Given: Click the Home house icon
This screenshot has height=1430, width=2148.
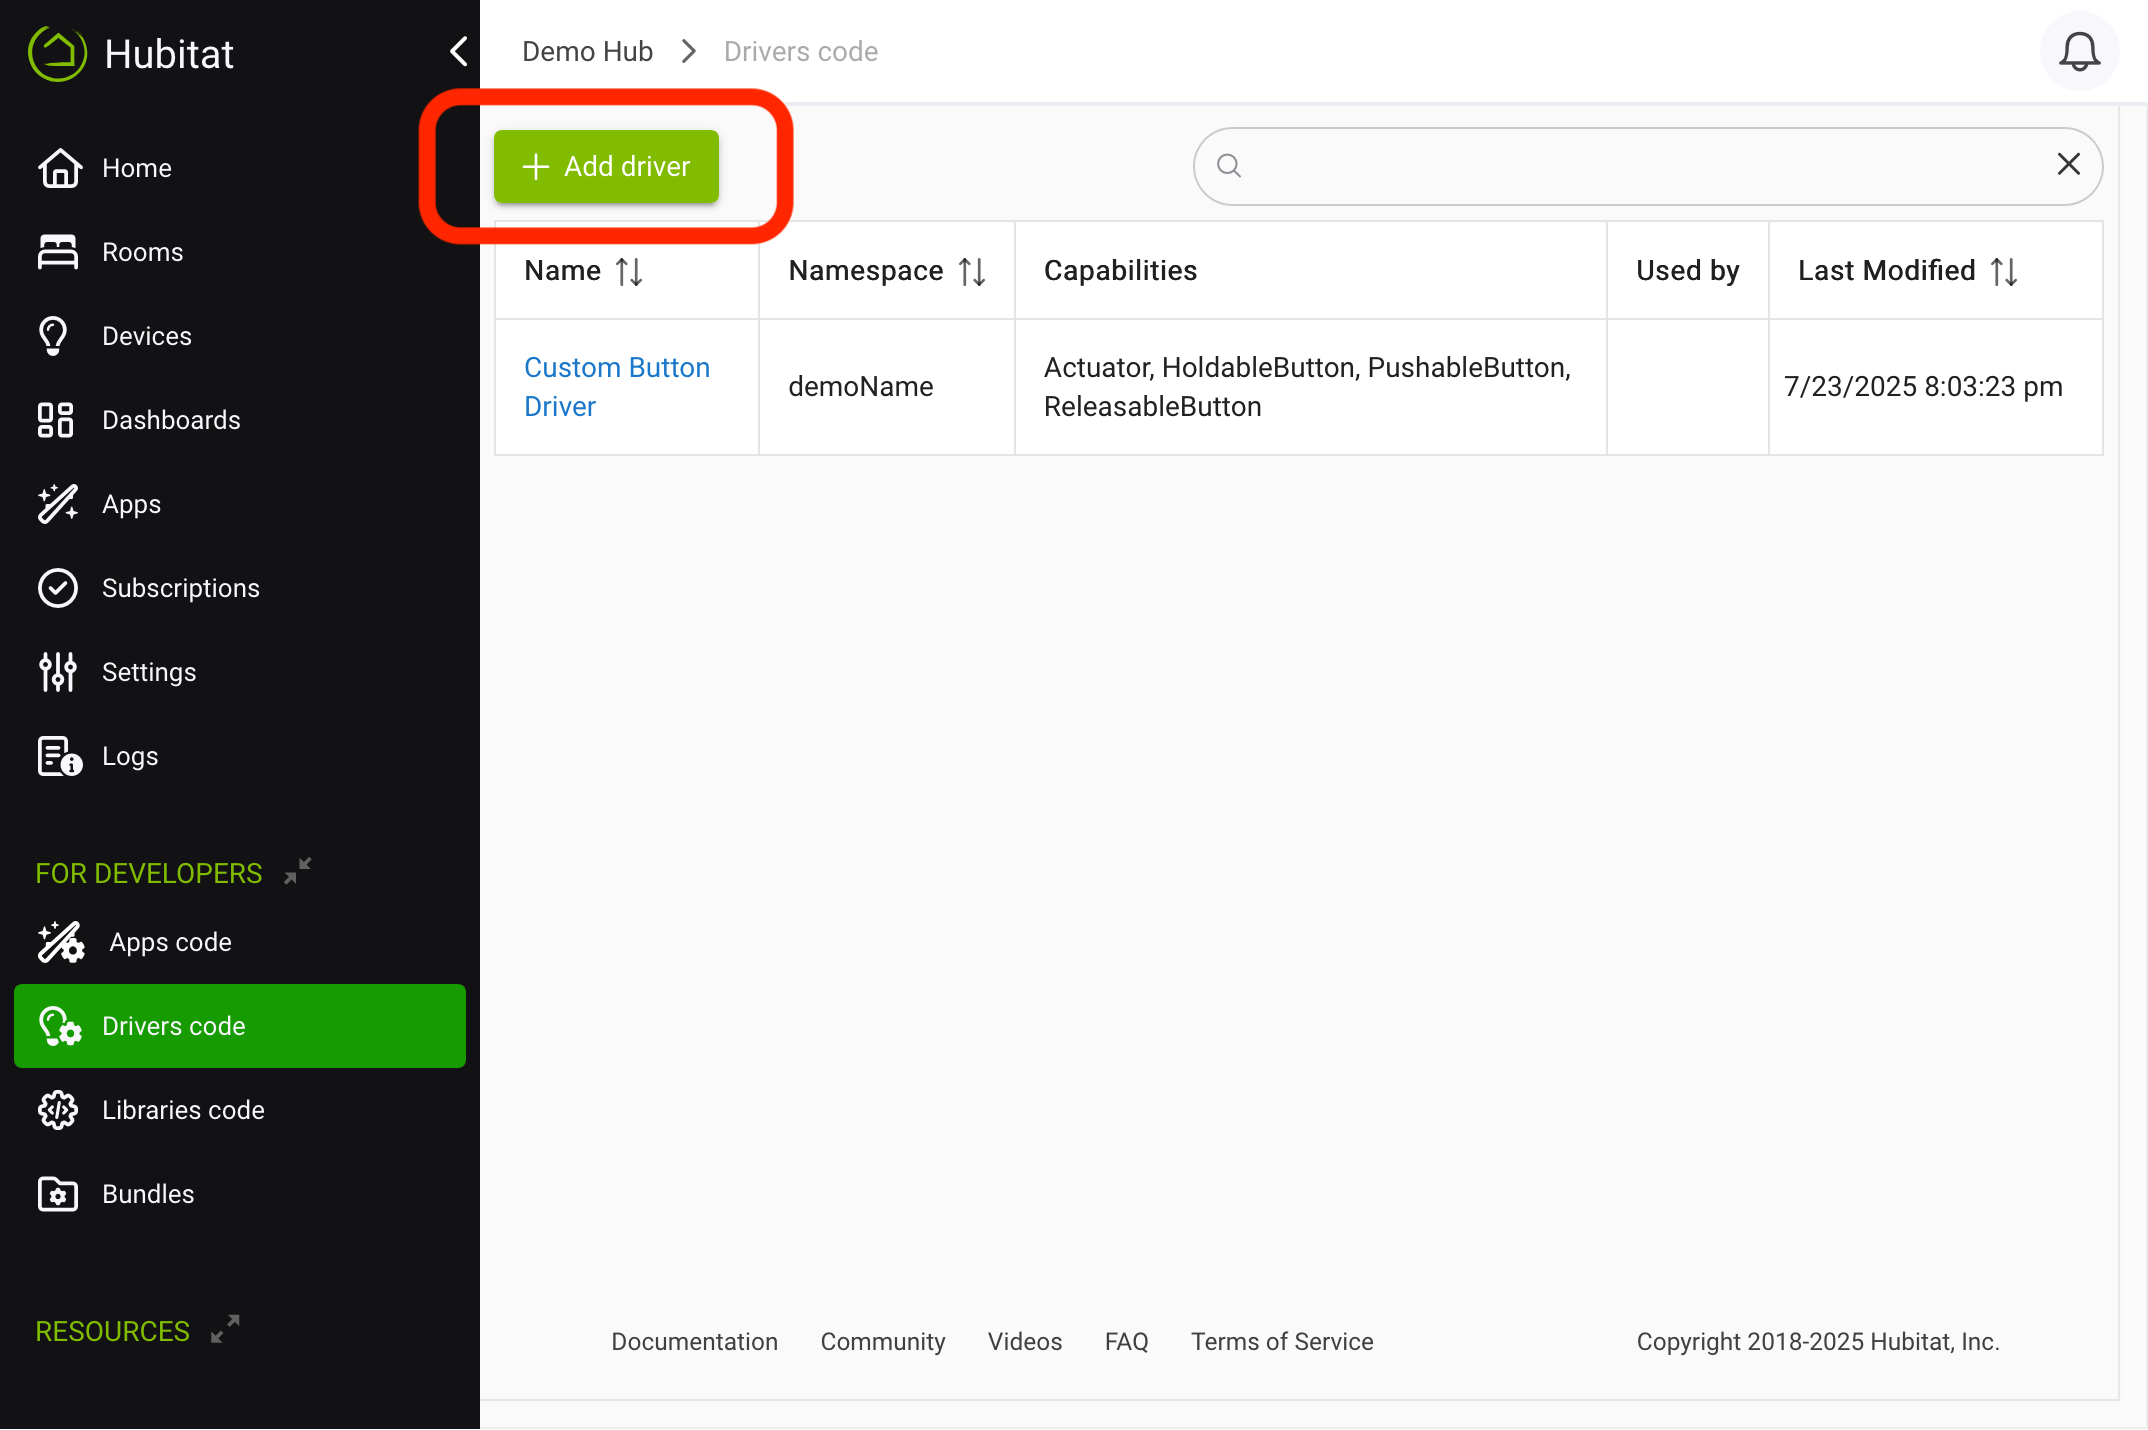Looking at the screenshot, I should click(59, 168).
